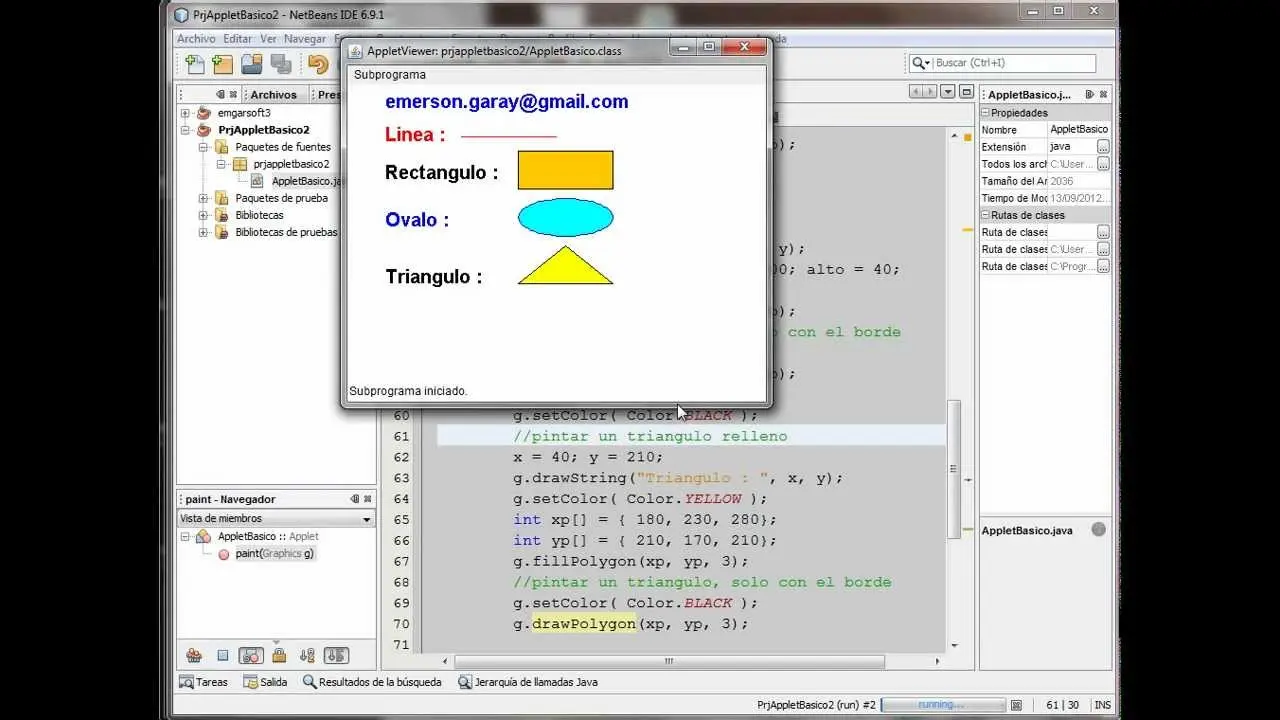1280x720 pixels.
Task: Click the AppletBasico.java file icon
Action: 257,181
